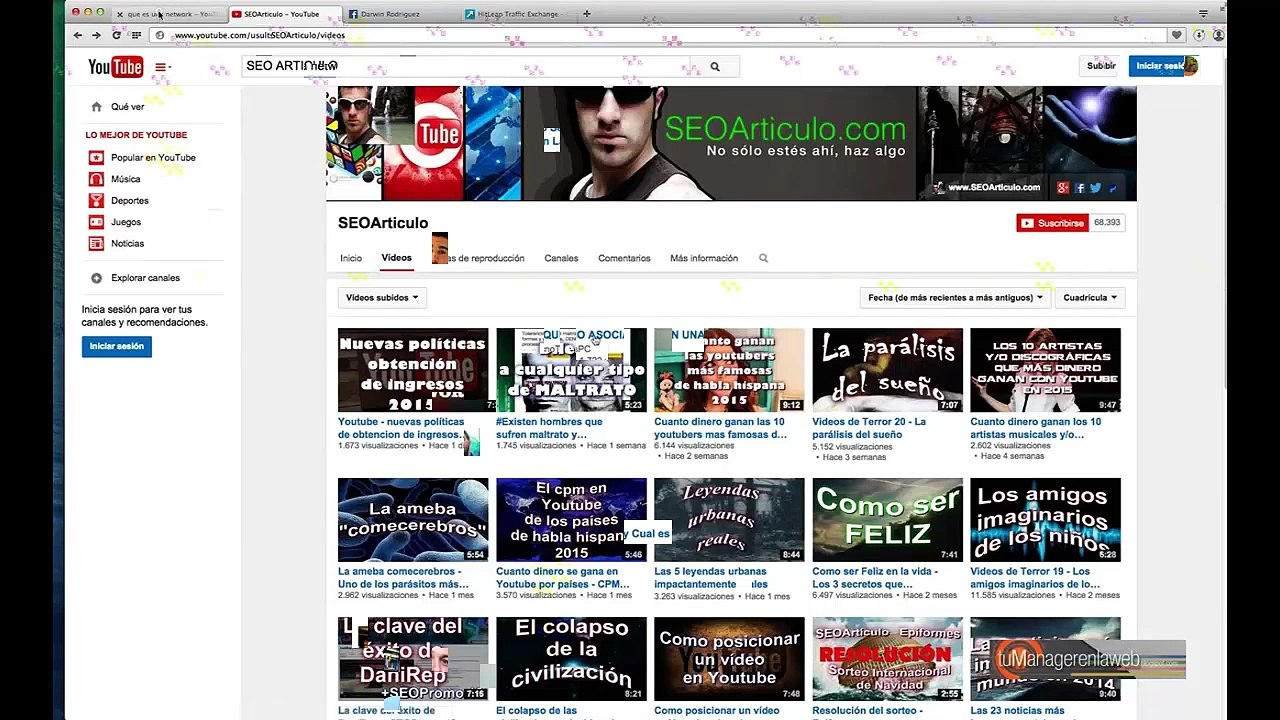Click the Popular en YouTube icon

pyautogui.click(x=96, y=157)
